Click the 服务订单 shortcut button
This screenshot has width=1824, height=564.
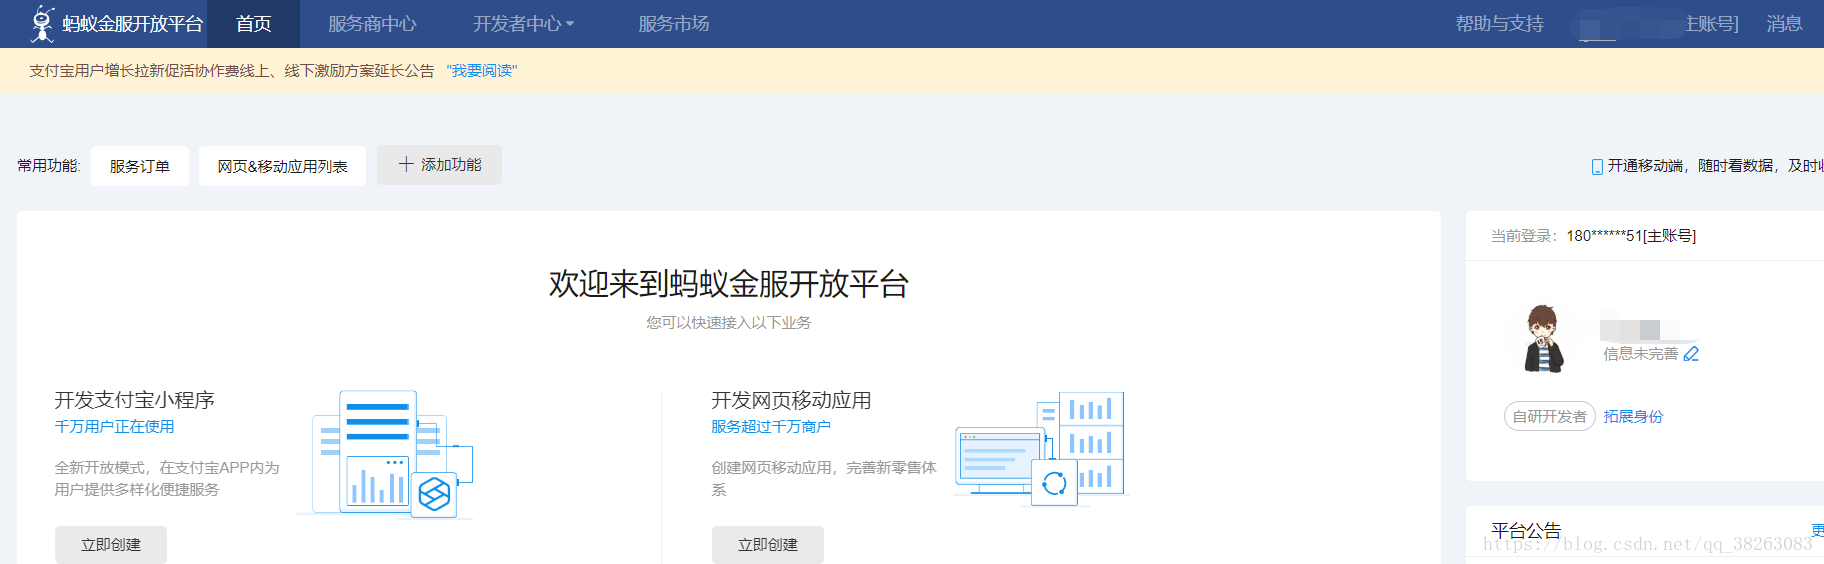tap(139, 166)
